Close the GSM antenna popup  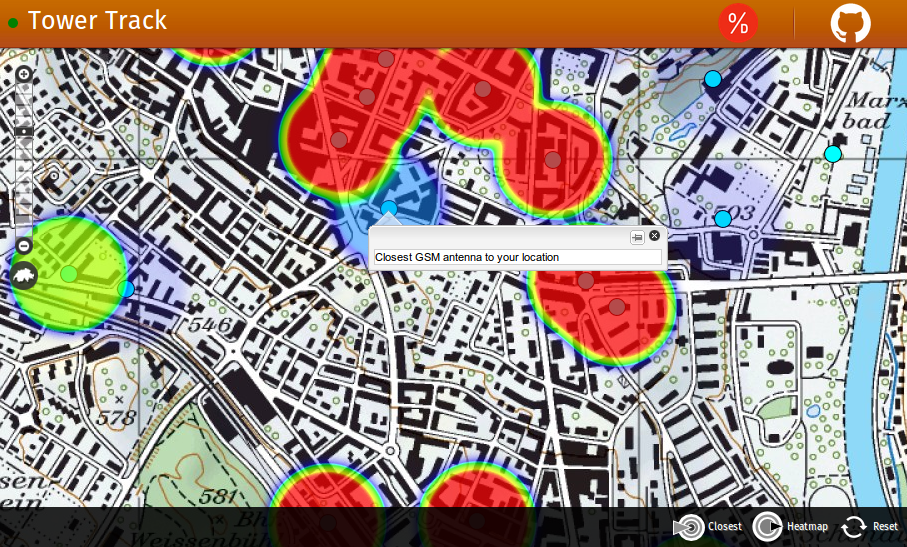(655, 236)
